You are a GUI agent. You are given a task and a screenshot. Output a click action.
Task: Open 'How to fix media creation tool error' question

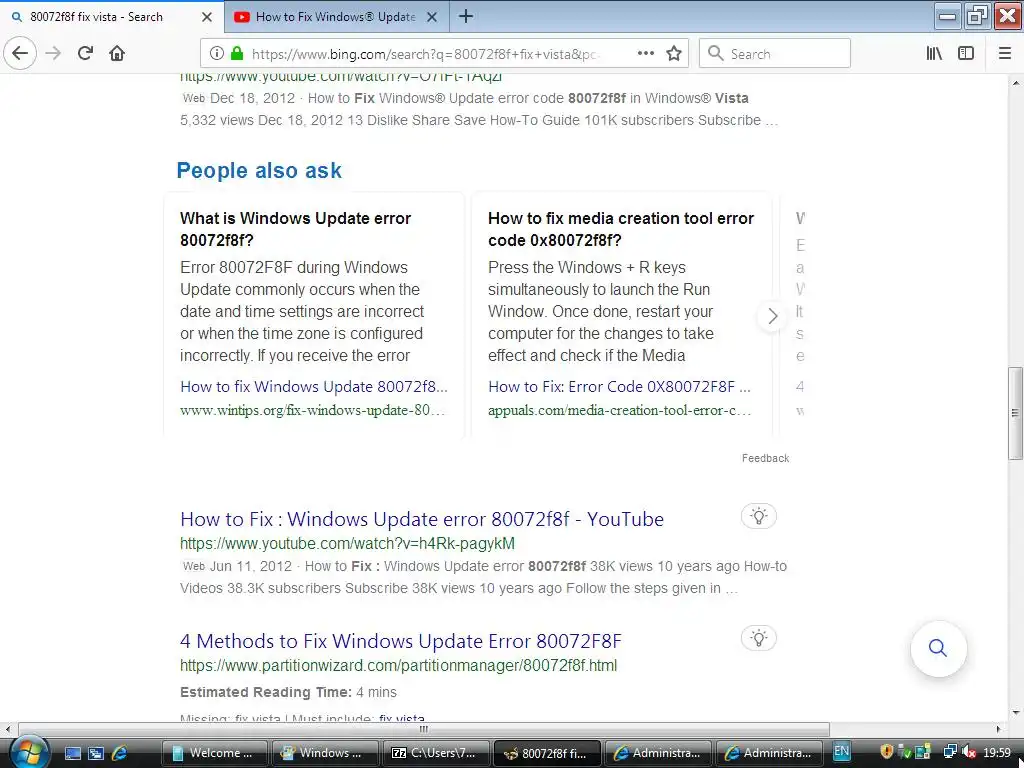620,229
